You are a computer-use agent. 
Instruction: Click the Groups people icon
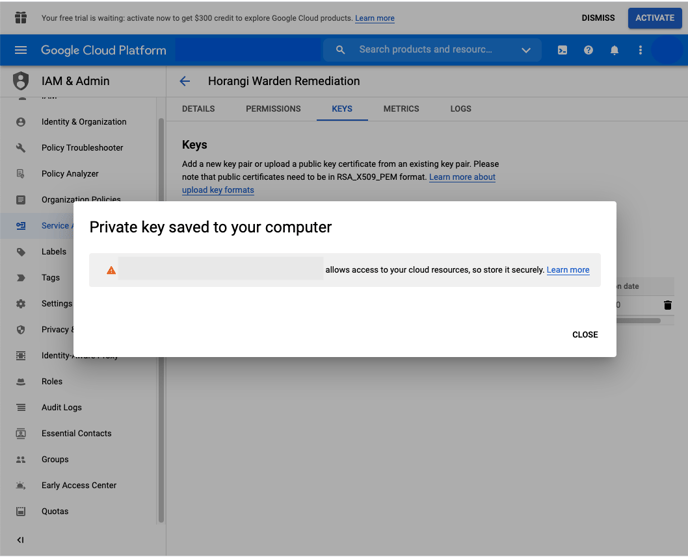click(x=21, y=460)
